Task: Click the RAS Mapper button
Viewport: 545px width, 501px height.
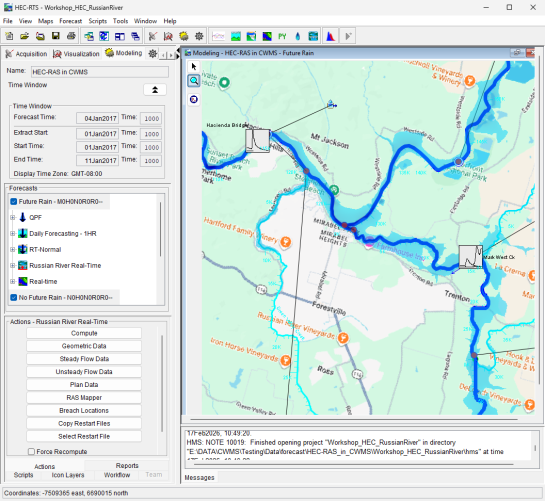Action: (x=84, y=397)
